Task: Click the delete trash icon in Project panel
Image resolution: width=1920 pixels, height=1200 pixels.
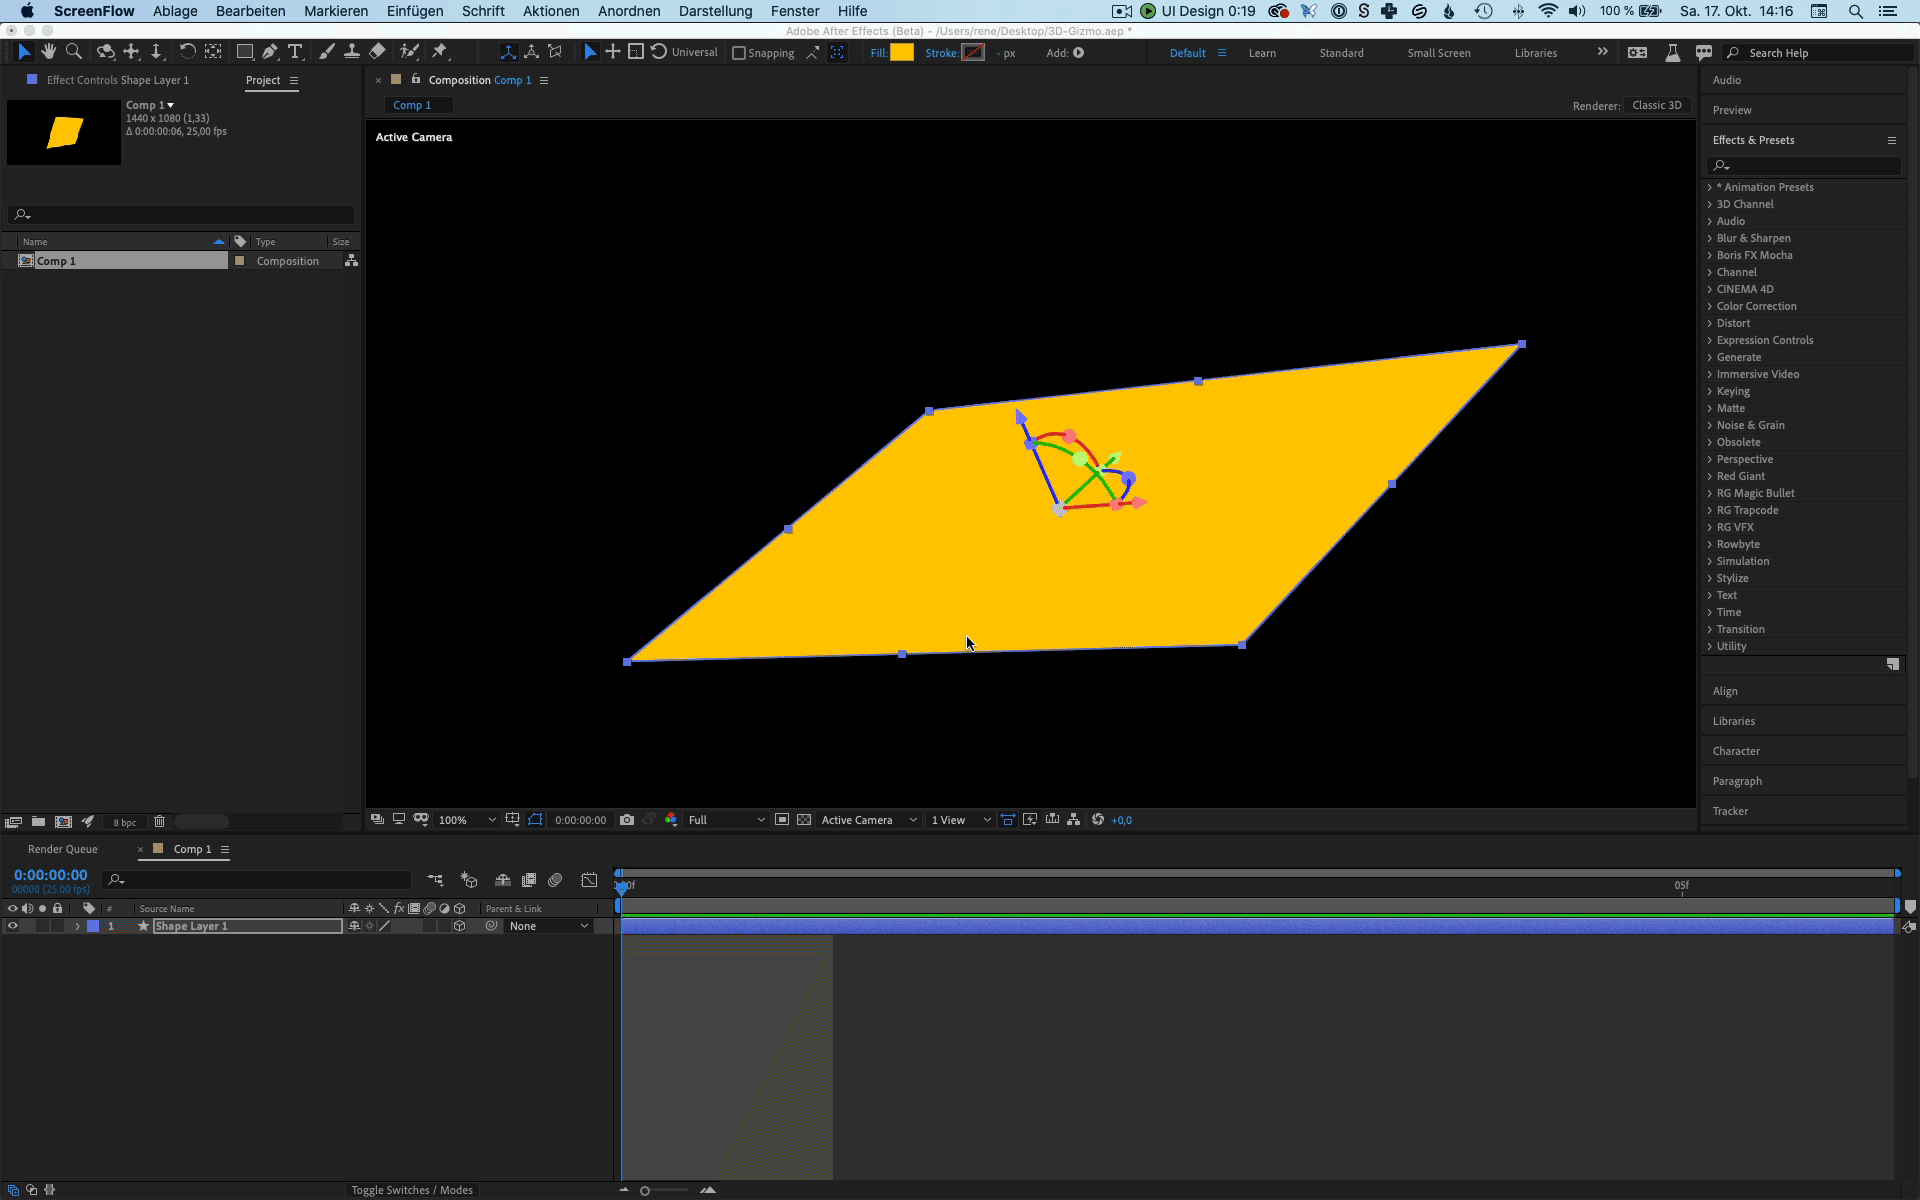Action: click(x=159, y=822)
